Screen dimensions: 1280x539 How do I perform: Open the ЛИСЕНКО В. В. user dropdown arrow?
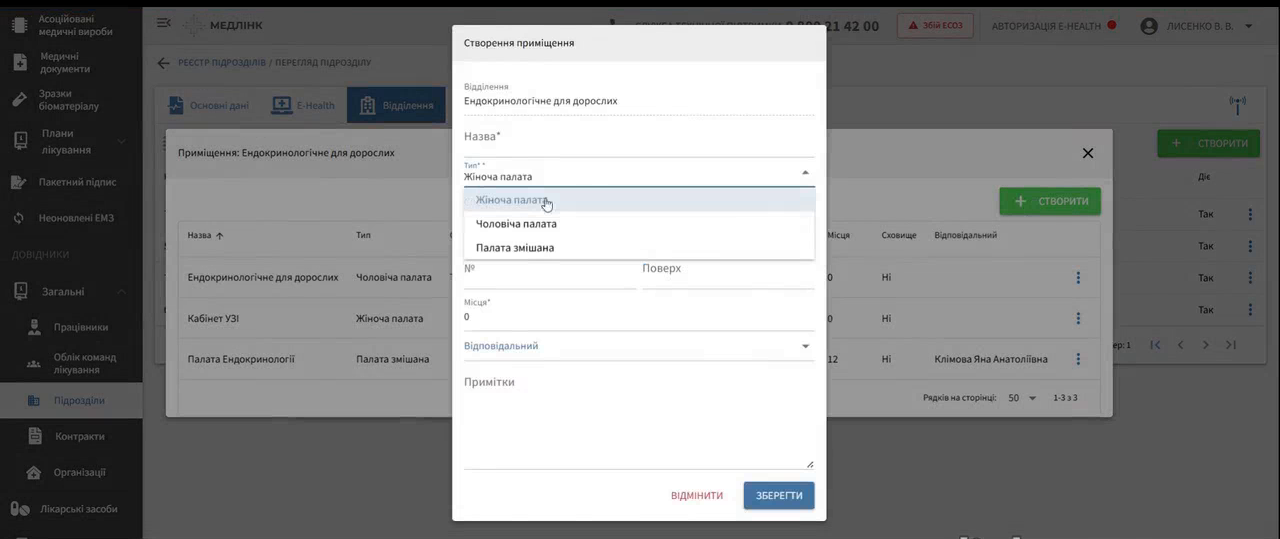click(x=1248, y=26)
